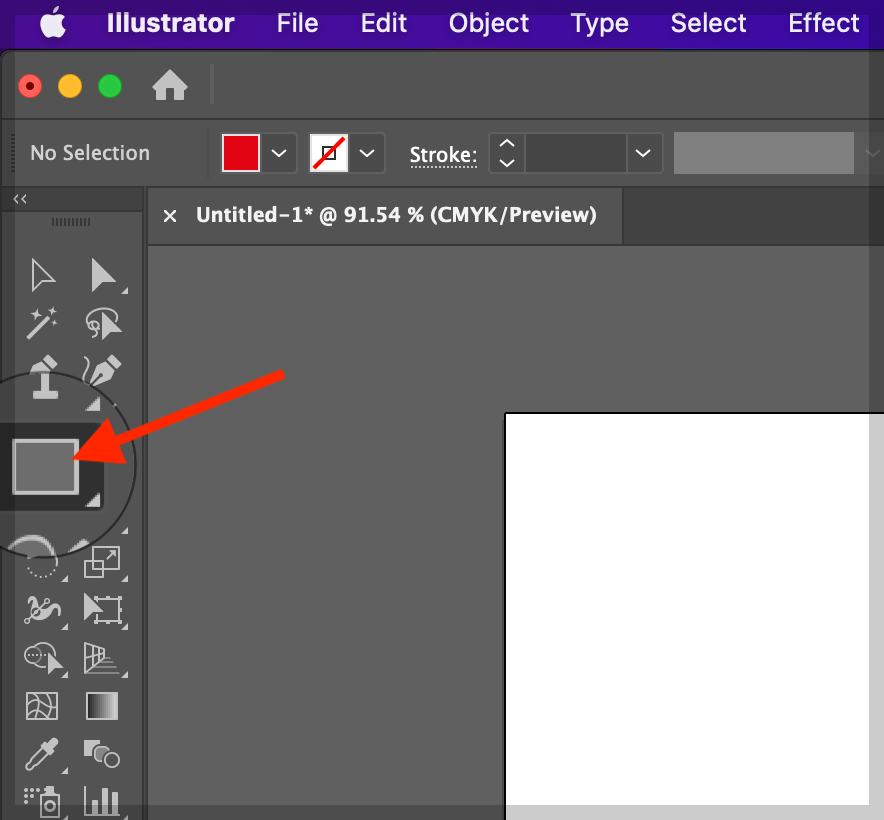
Task: Select the Eyedropper tool
Action: point(42,754)
